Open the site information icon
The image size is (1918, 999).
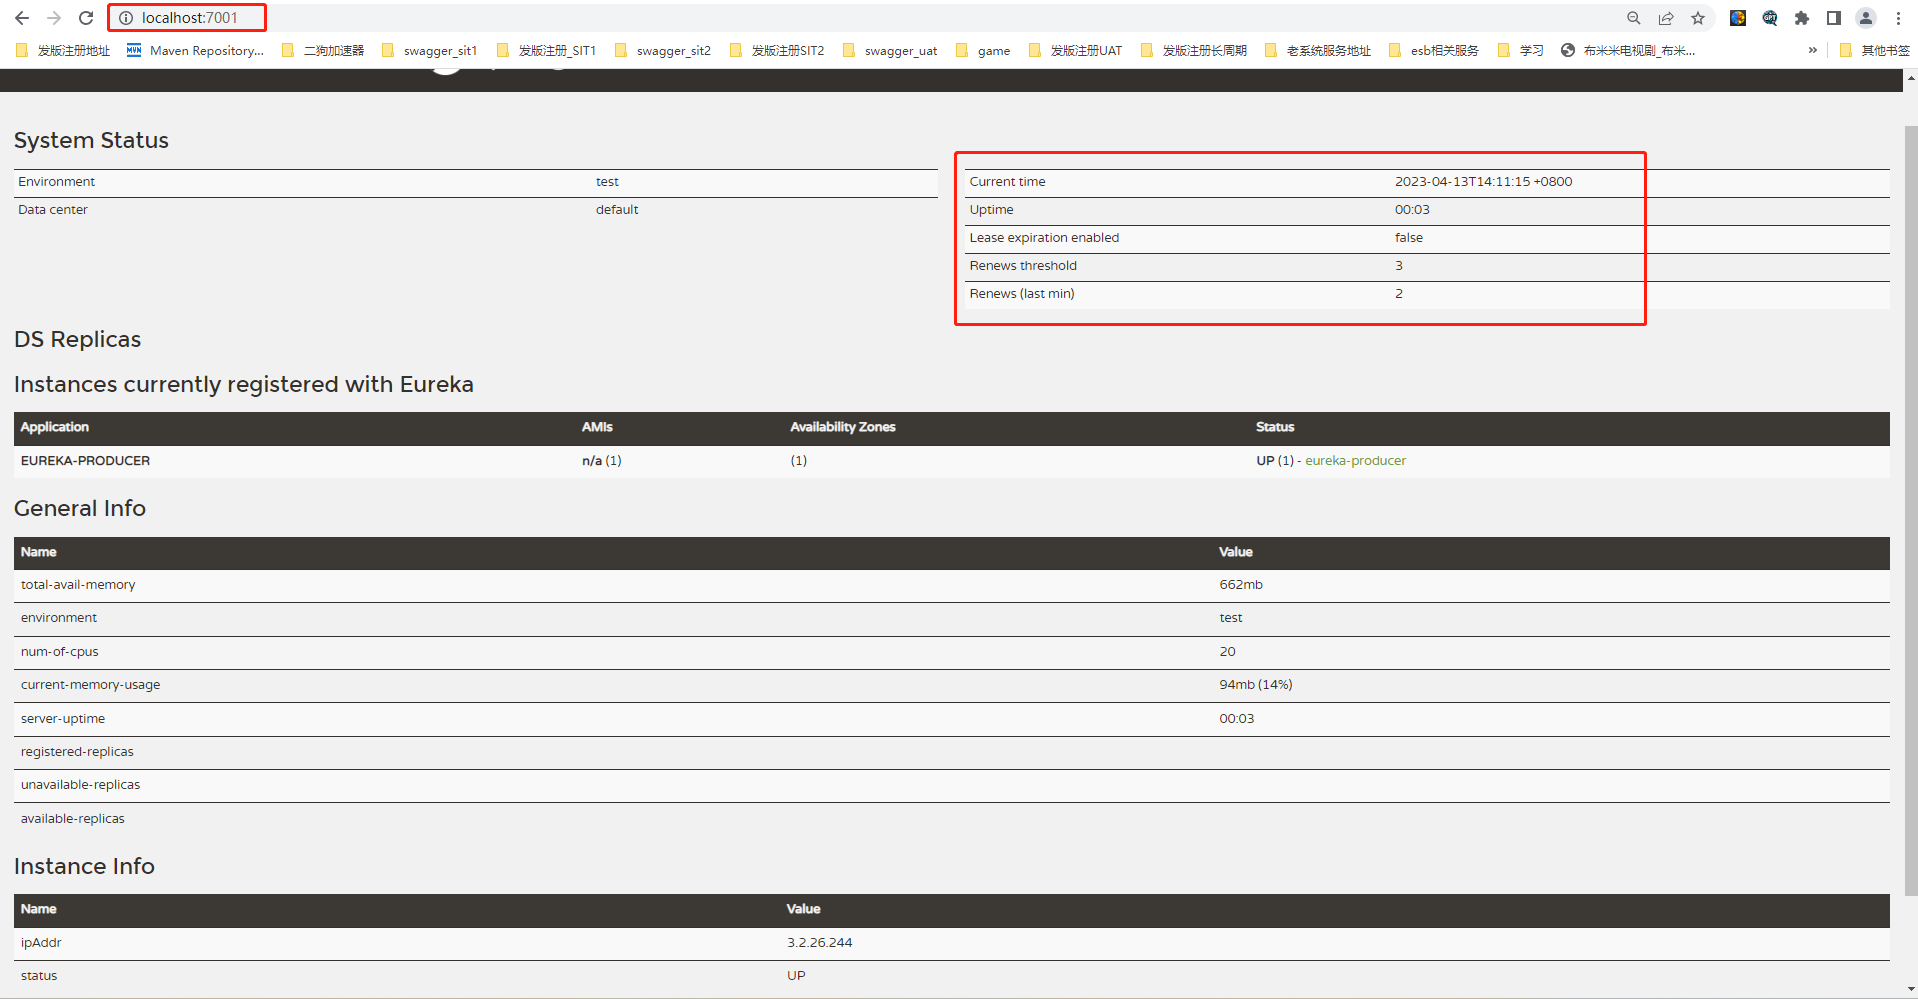pos(126,18)
